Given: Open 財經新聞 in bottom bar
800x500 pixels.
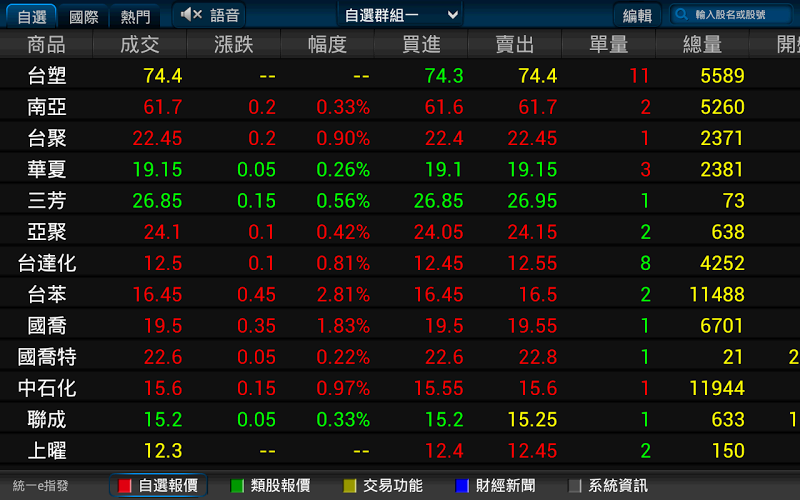Looking at the screenshot, I should tap(495, 486).
